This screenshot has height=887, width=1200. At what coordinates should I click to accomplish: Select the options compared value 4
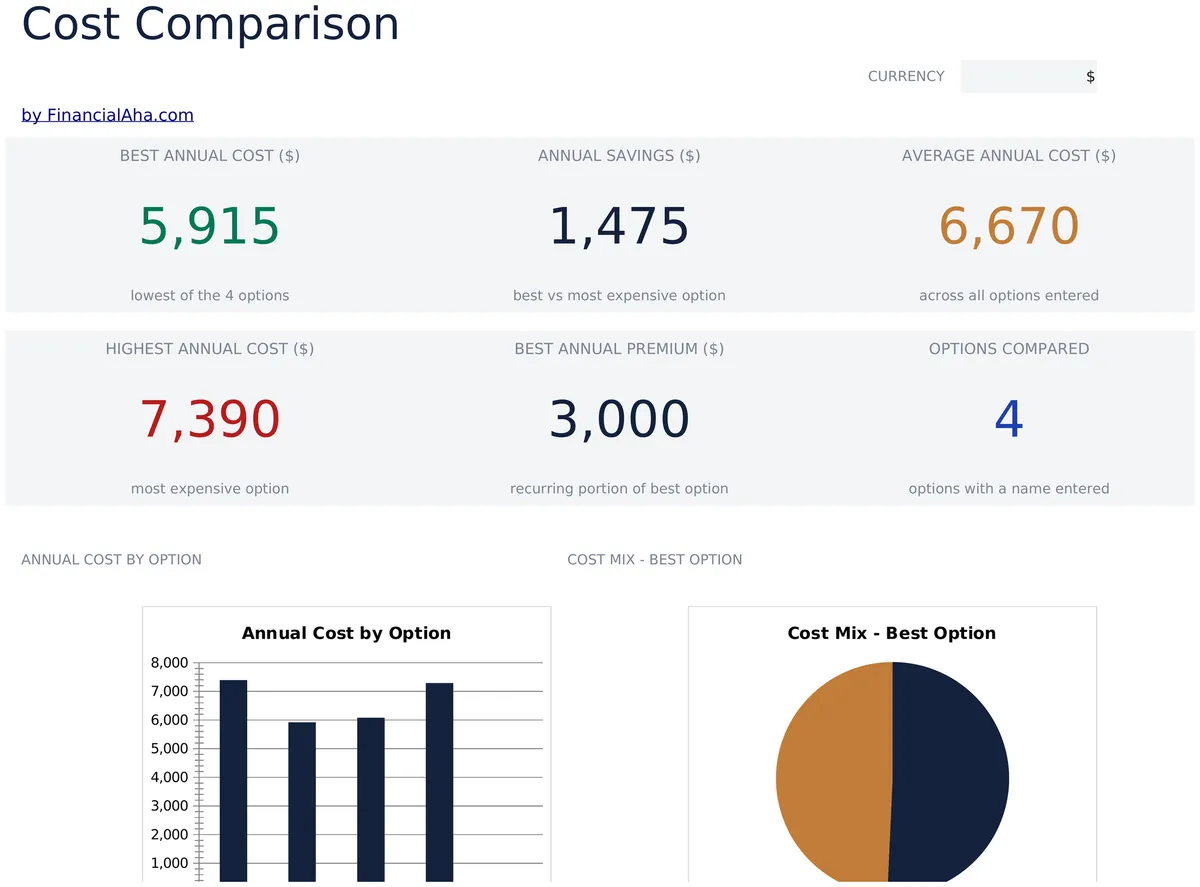click(x=1009, y=419)
